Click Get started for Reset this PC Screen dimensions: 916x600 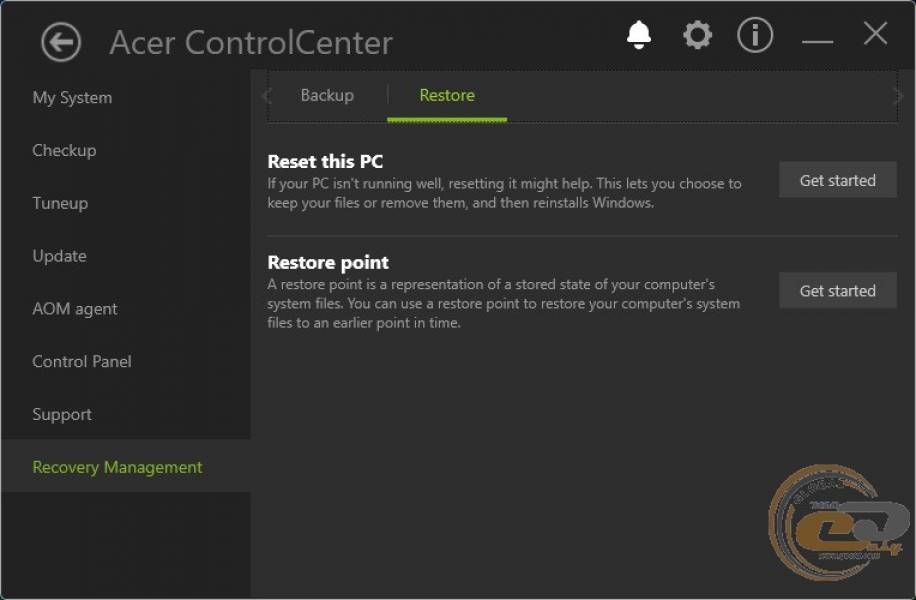838,180
